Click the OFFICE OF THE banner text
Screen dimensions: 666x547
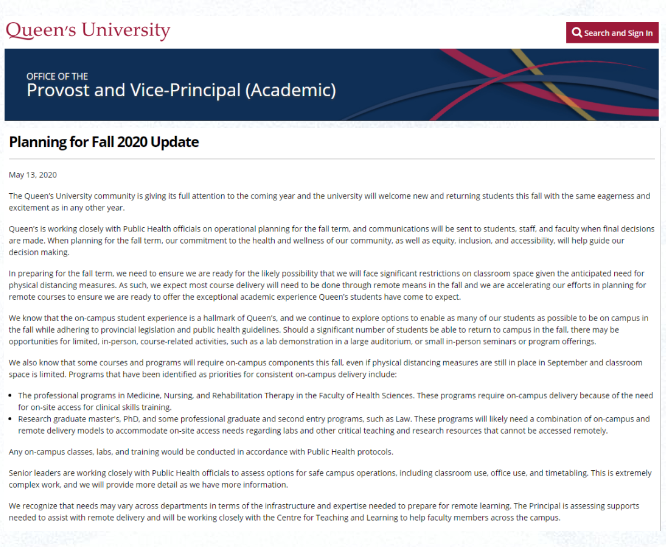[x=57, y=76]
